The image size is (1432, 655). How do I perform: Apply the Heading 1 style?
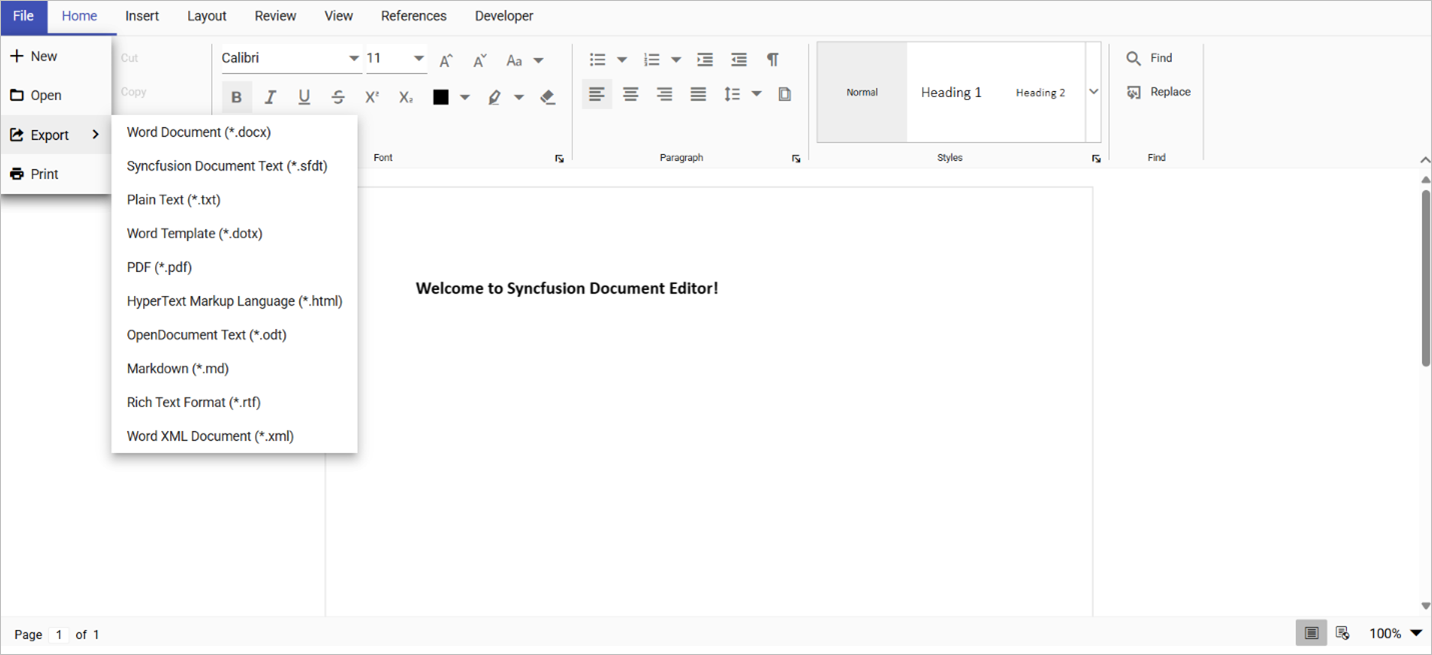pos(951,91)
